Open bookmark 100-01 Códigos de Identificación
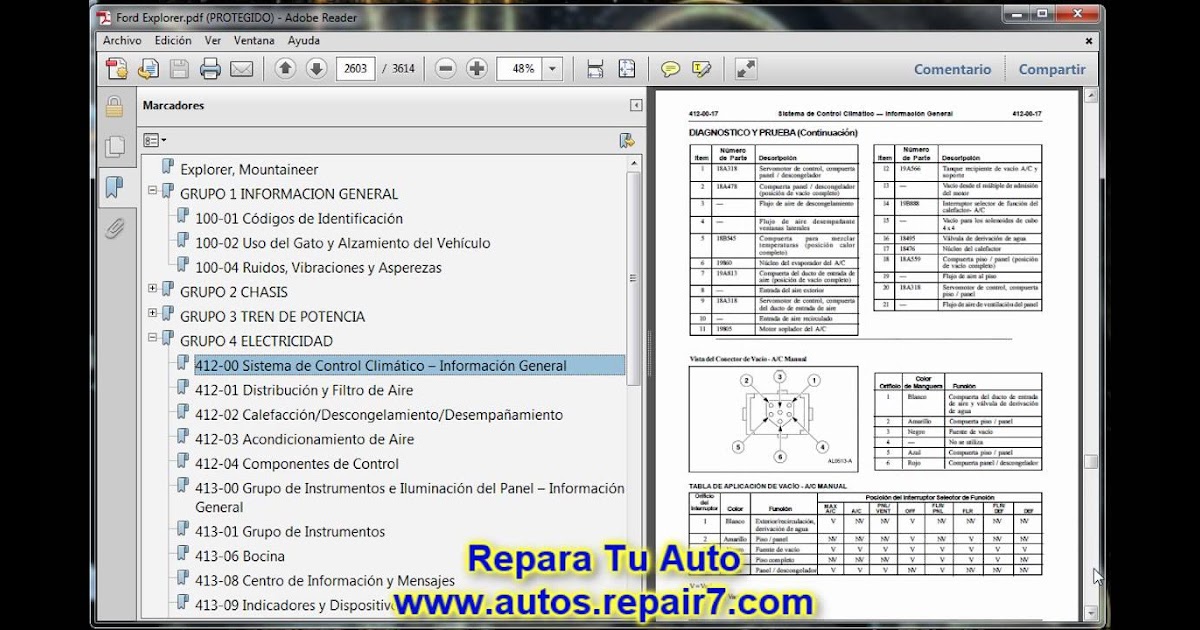 click(x=299, y=219)
